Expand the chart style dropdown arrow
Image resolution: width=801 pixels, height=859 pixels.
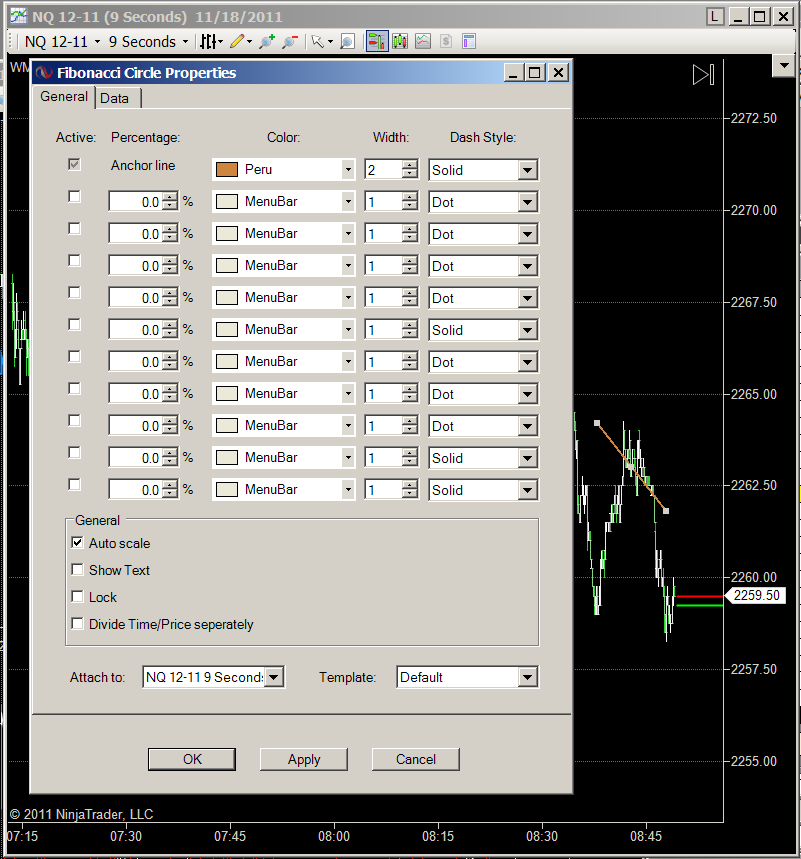click(220, 42)
